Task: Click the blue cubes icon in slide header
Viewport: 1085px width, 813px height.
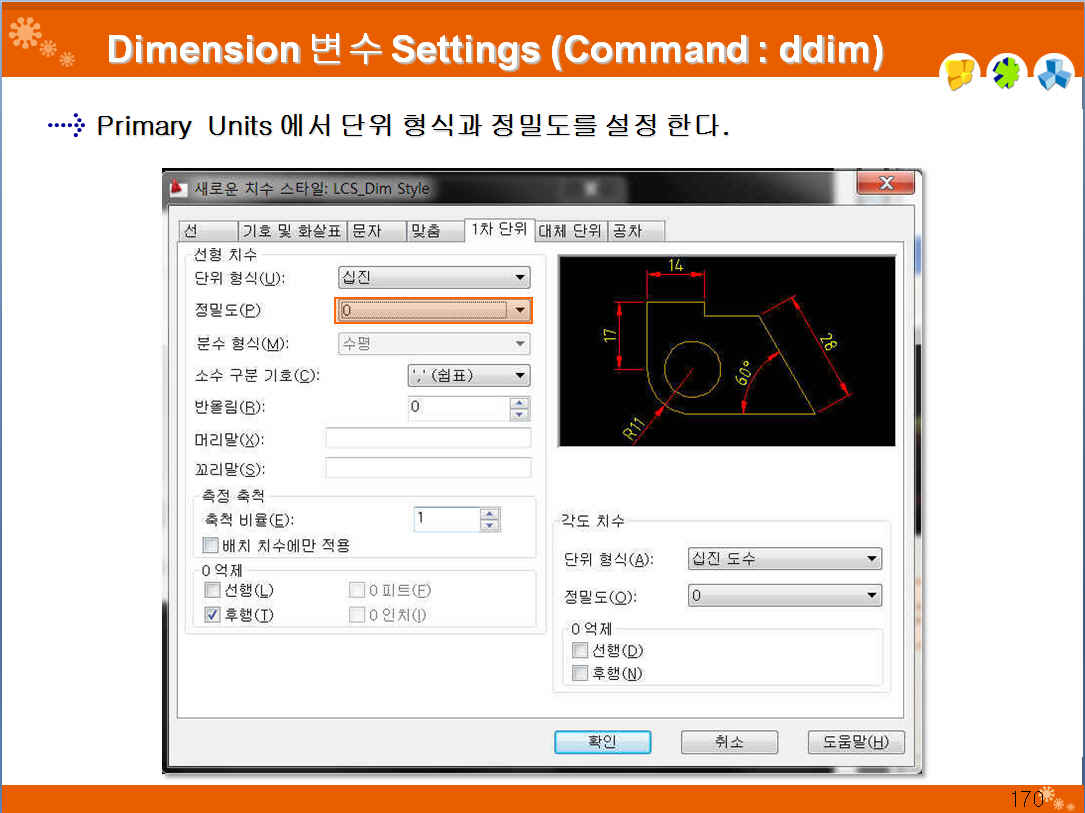Action: [x=1053, y=72]
